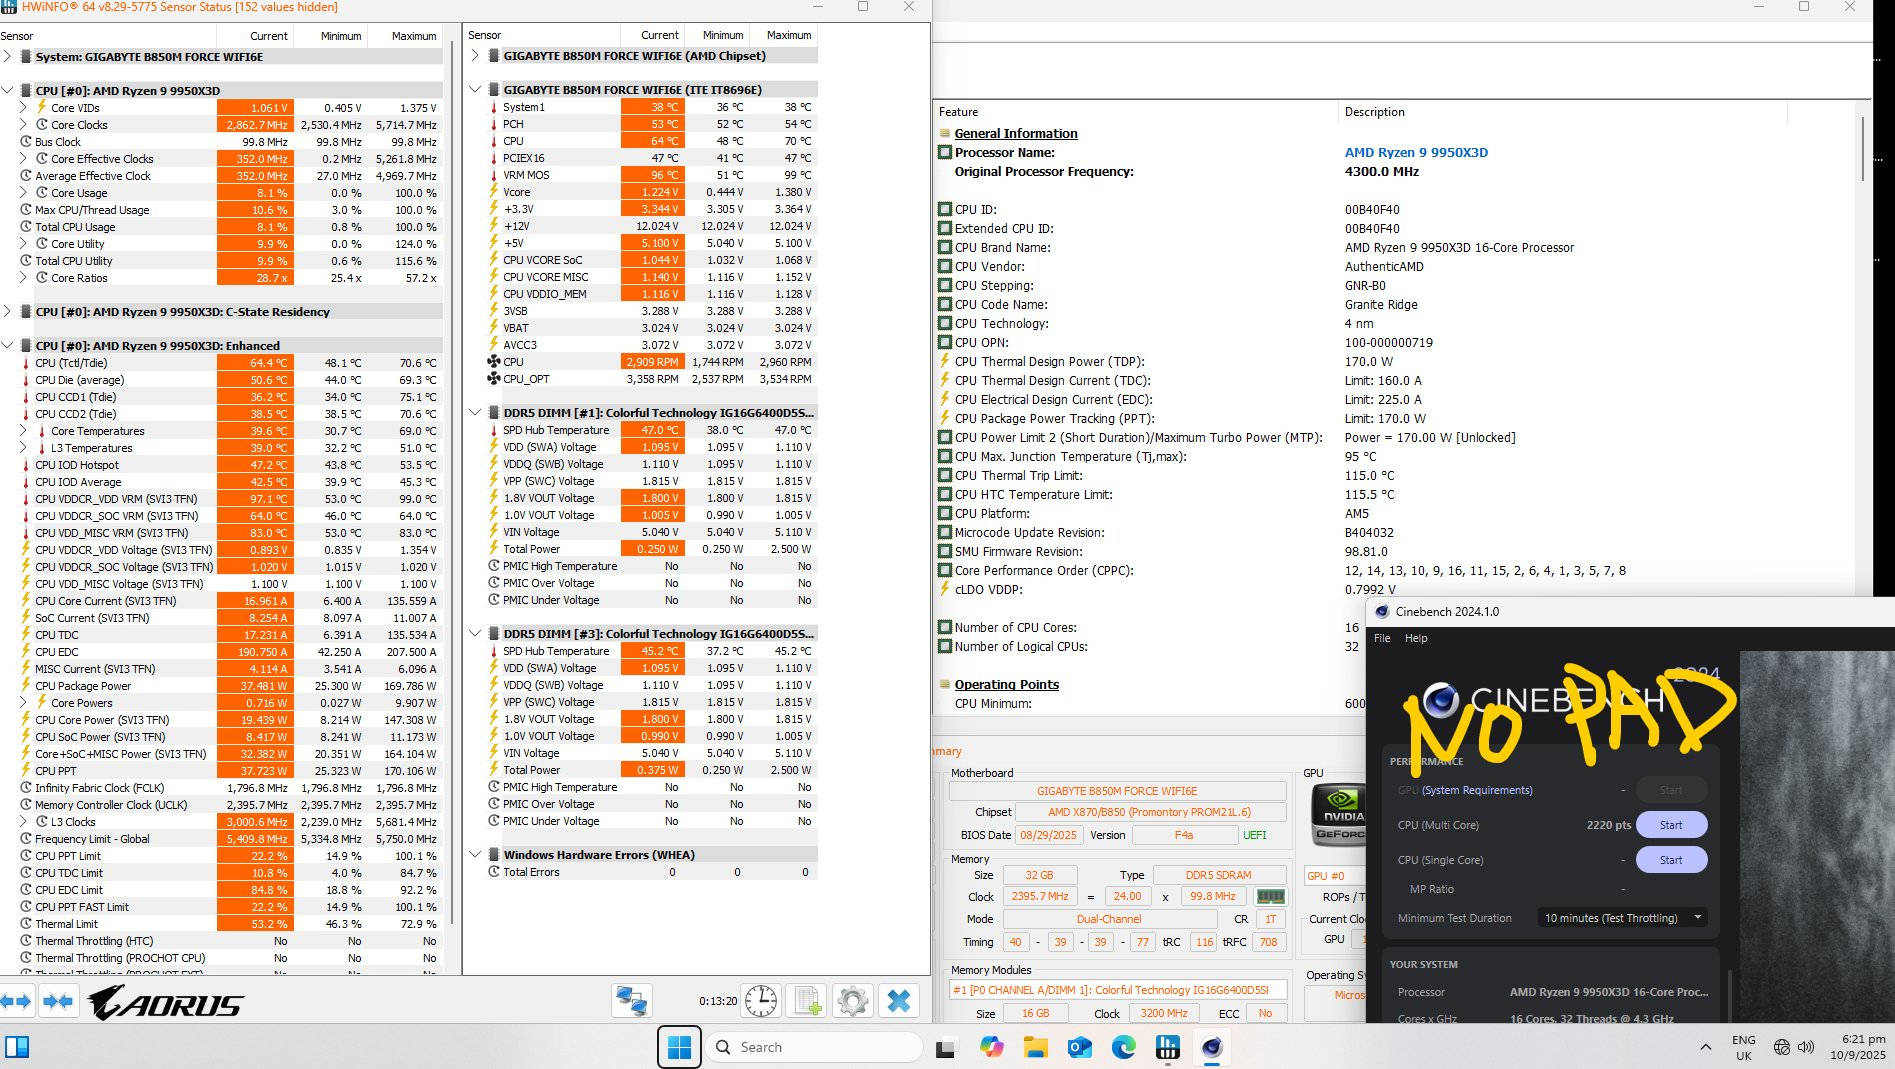1895x1069 pixels.
Task: Click the ENG UK language indicator
Action: [1743, 1047]
